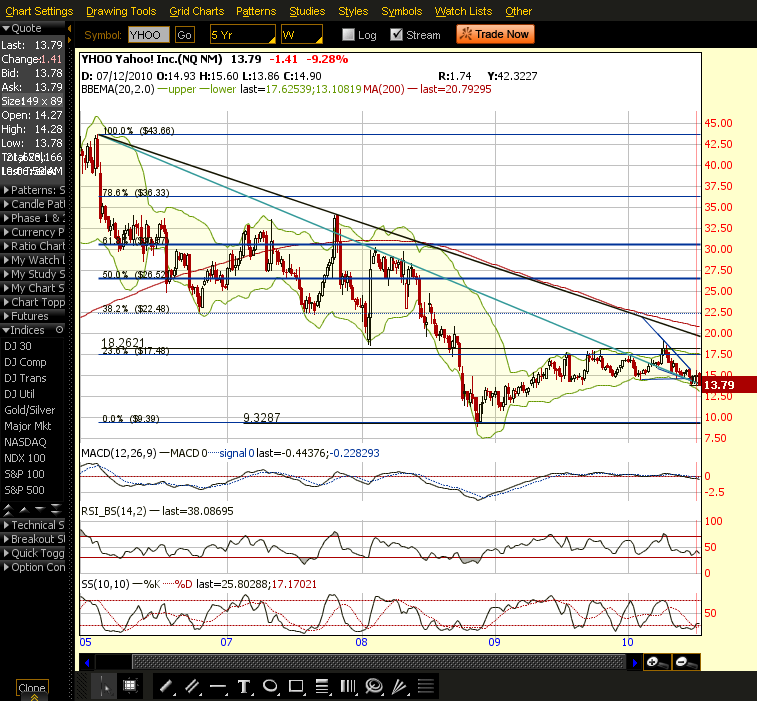Click the horizontal lines list icon

coord(426,686)
